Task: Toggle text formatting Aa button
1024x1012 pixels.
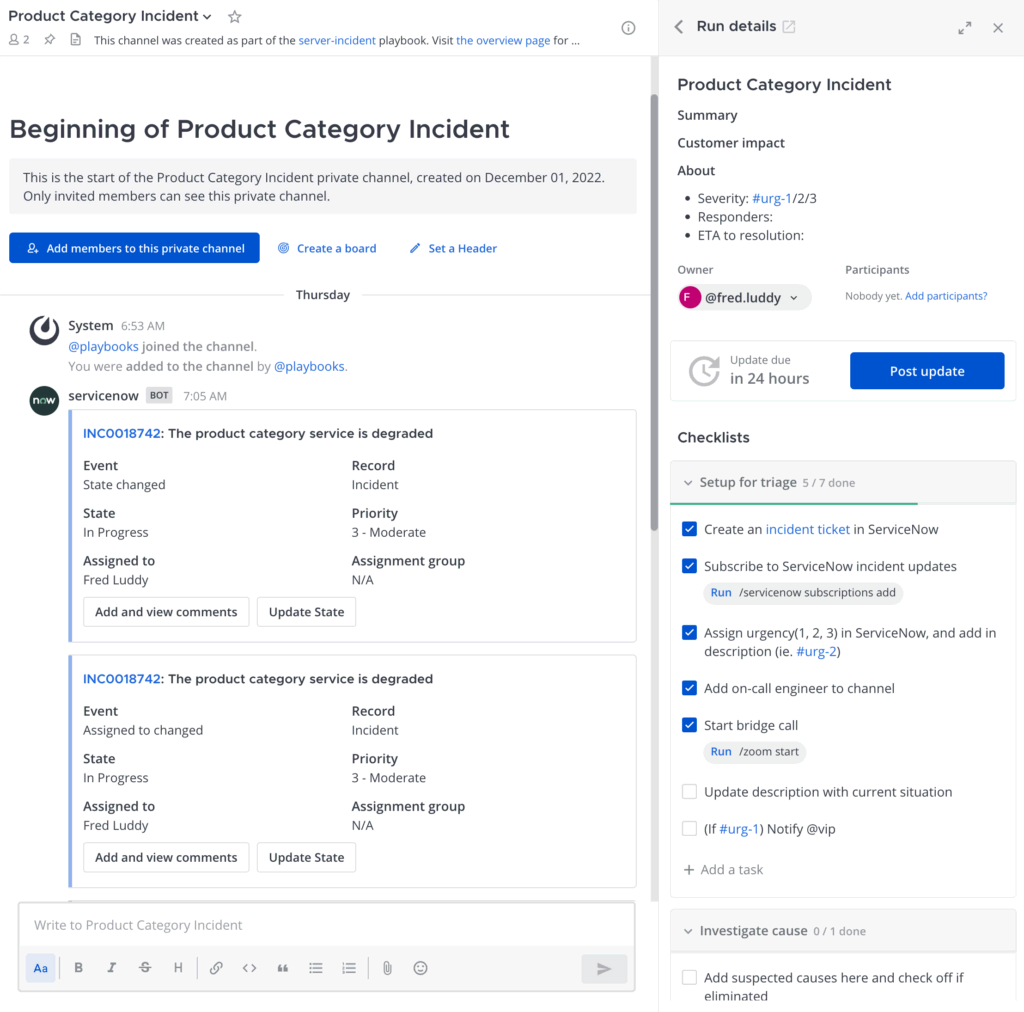Action: tap(40, 968)
